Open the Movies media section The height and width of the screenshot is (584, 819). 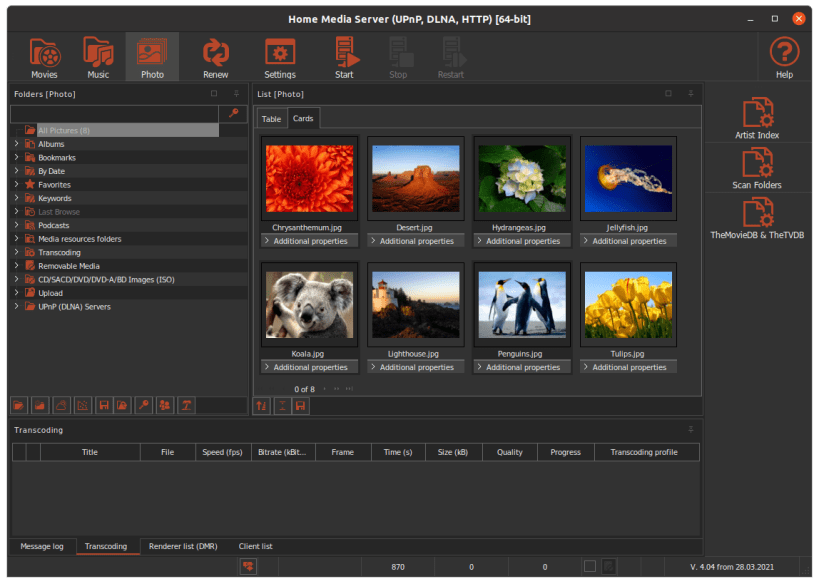[44, 56]
